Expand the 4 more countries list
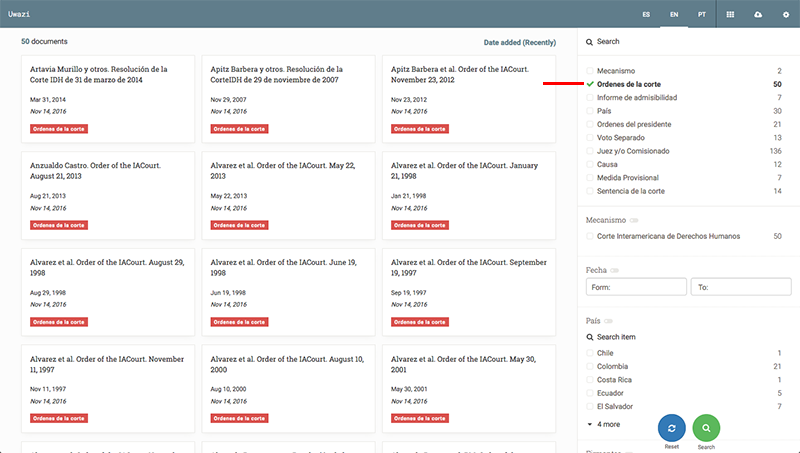 604,424
